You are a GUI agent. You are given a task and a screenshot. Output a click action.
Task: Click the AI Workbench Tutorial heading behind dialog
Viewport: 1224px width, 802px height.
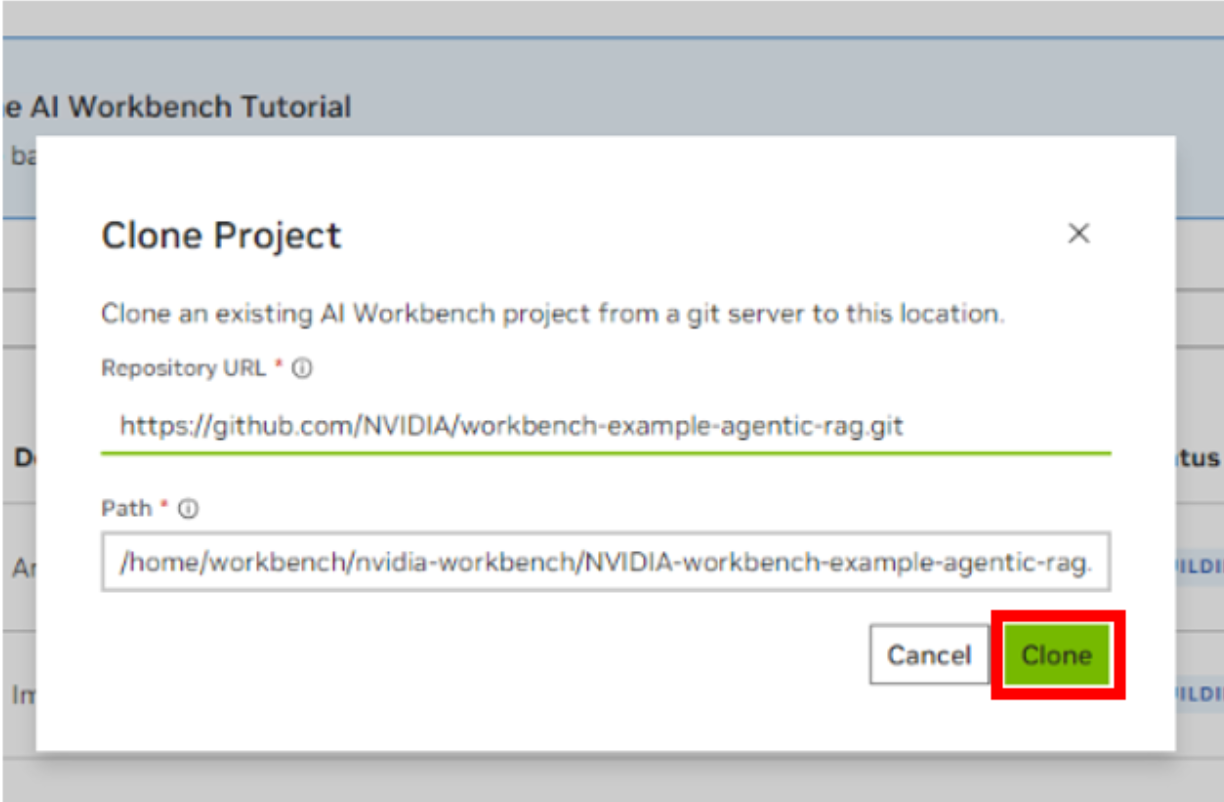click(180, 107)
